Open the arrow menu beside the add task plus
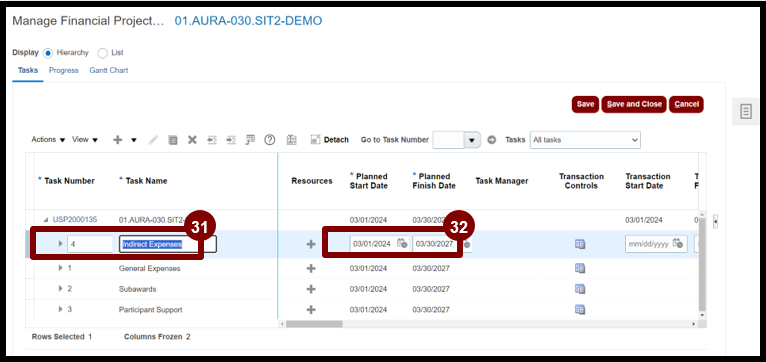 [133, 140]
